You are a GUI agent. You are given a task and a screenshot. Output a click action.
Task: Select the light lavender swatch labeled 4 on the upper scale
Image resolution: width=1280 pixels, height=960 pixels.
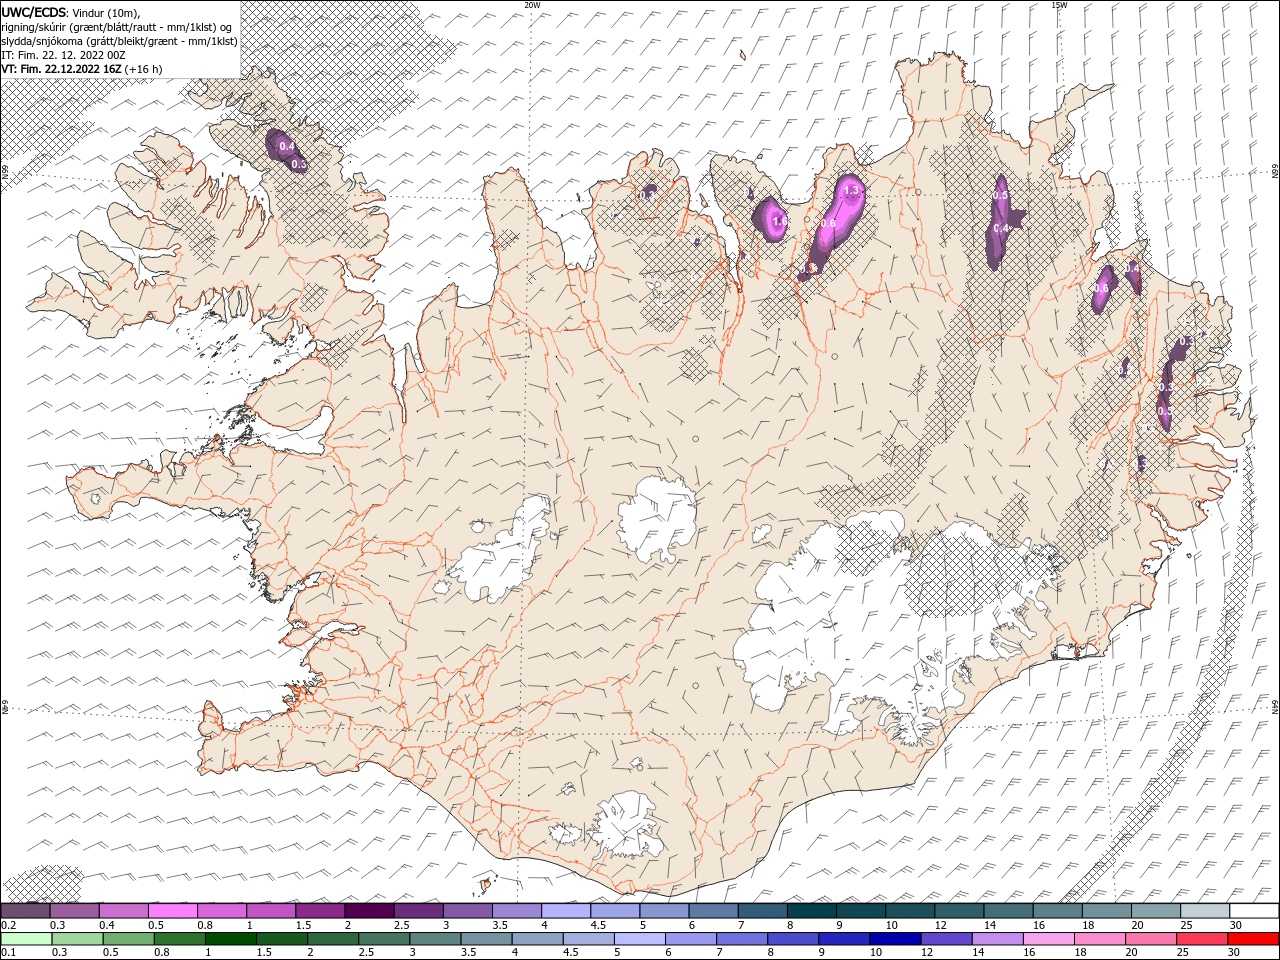tap(566, 911)
